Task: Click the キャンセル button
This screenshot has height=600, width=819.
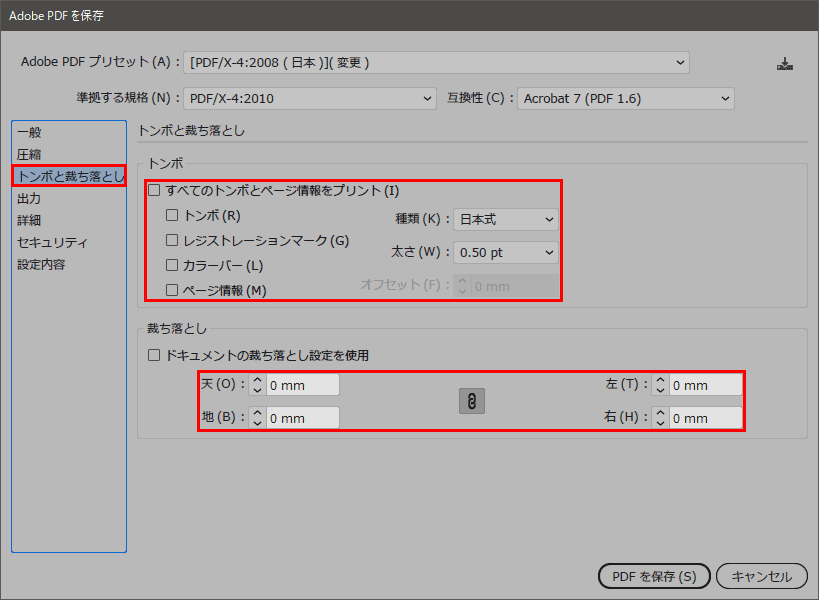Action: tap(761, 576)
